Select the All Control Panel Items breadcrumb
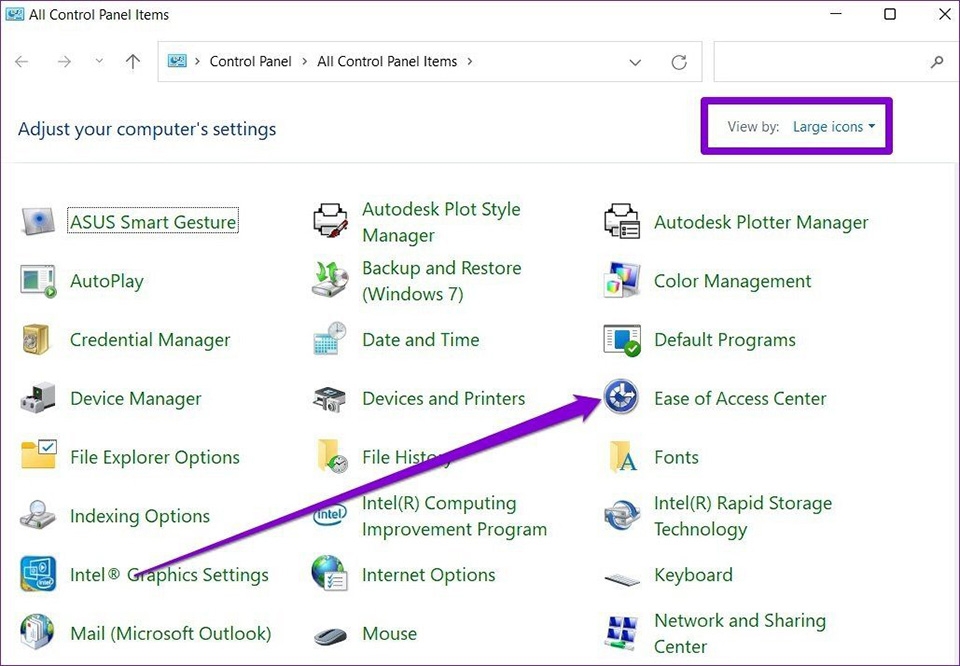This screenshot has height=666, width=960. (x=387, y=61)
